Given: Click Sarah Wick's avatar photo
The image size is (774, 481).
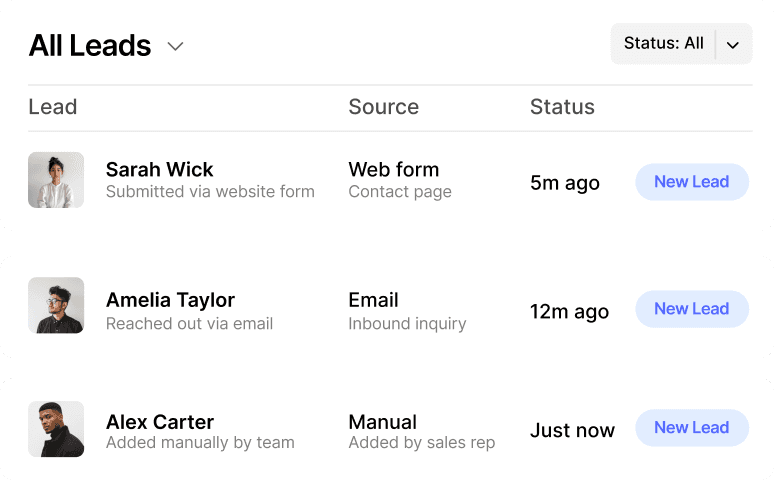Looking at the screenshot, I should 56,180.
